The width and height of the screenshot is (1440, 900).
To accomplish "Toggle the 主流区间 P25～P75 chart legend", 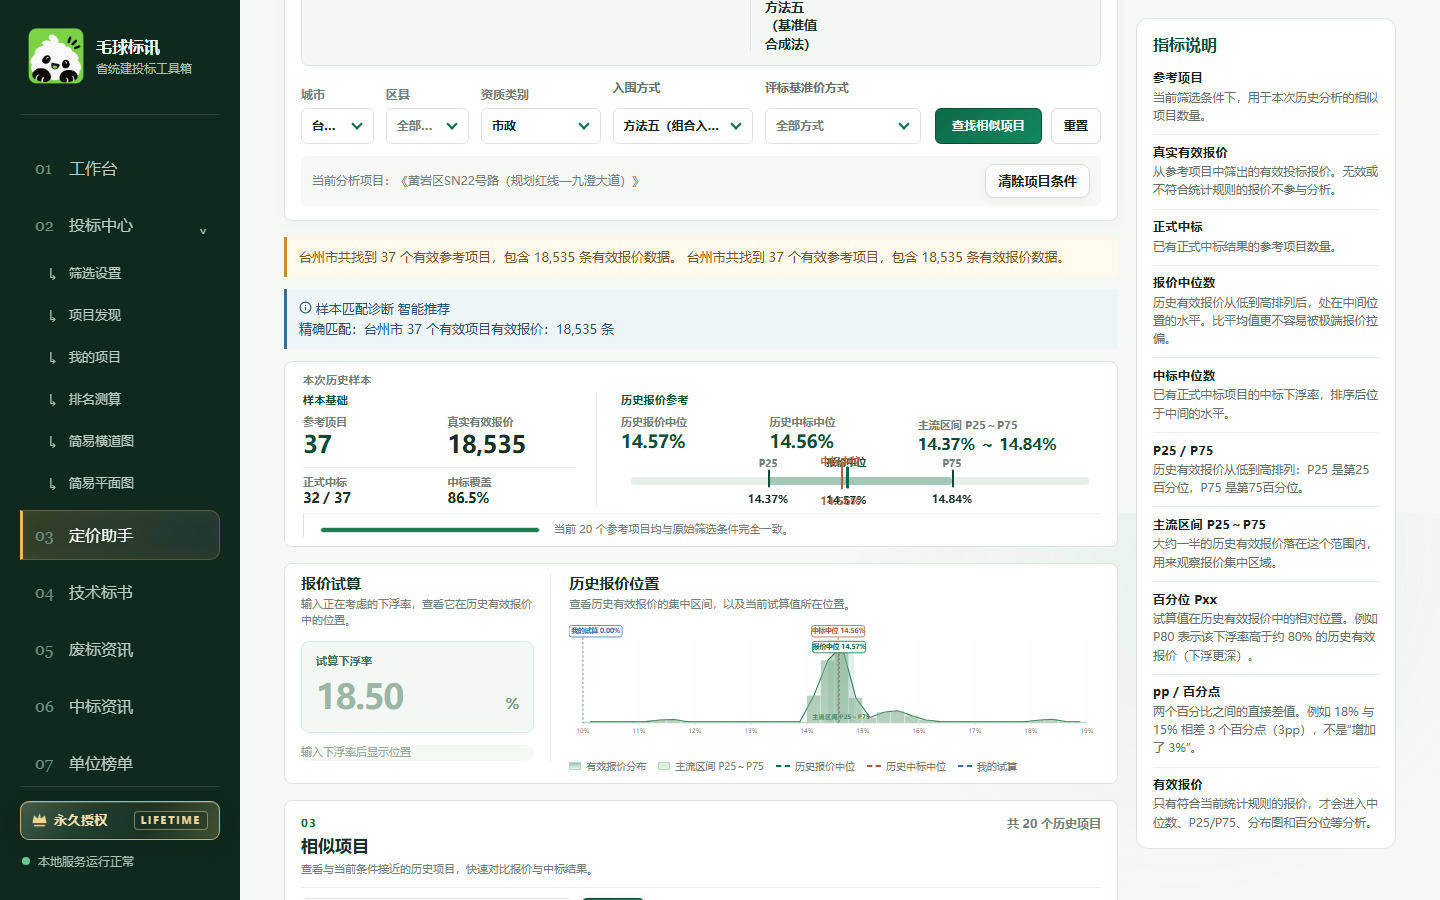I will pos(711,767).
